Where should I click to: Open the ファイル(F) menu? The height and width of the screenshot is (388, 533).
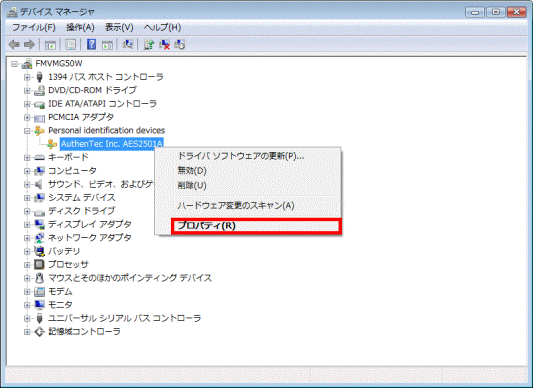33,27
